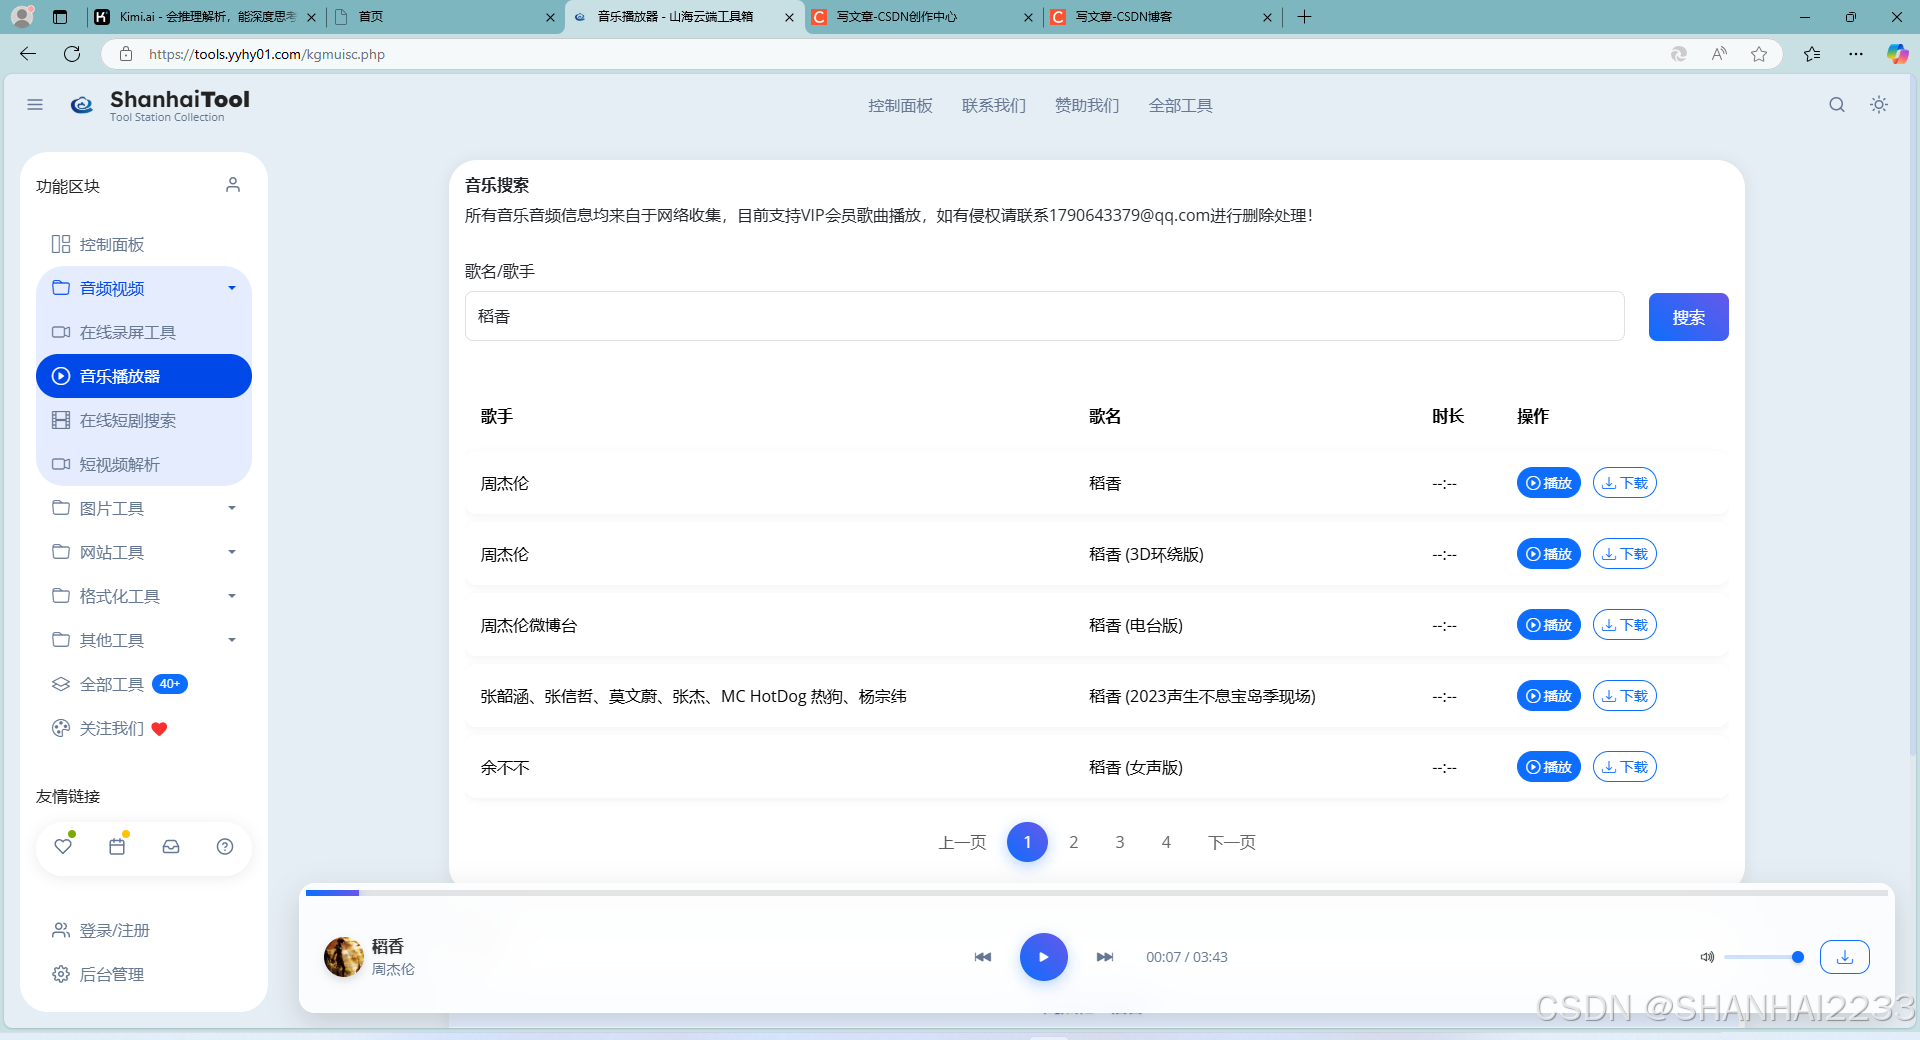Play 稻香 (电台版)

coord(1548,625)
